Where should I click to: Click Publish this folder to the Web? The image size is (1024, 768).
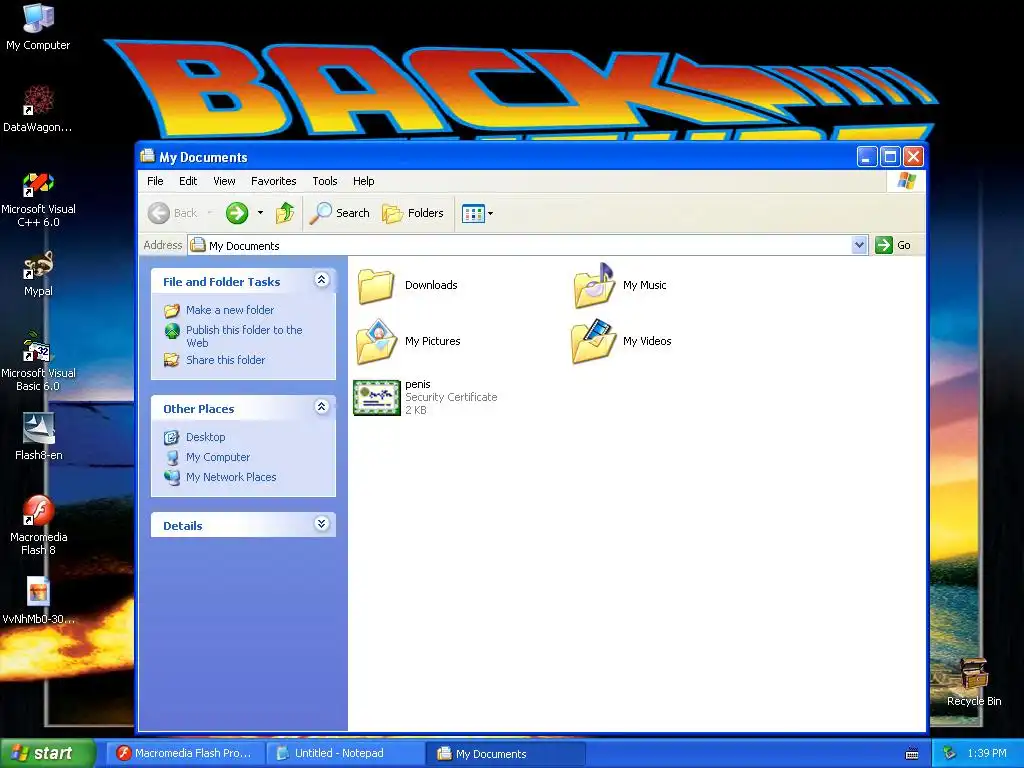click(x=244, y=336)
